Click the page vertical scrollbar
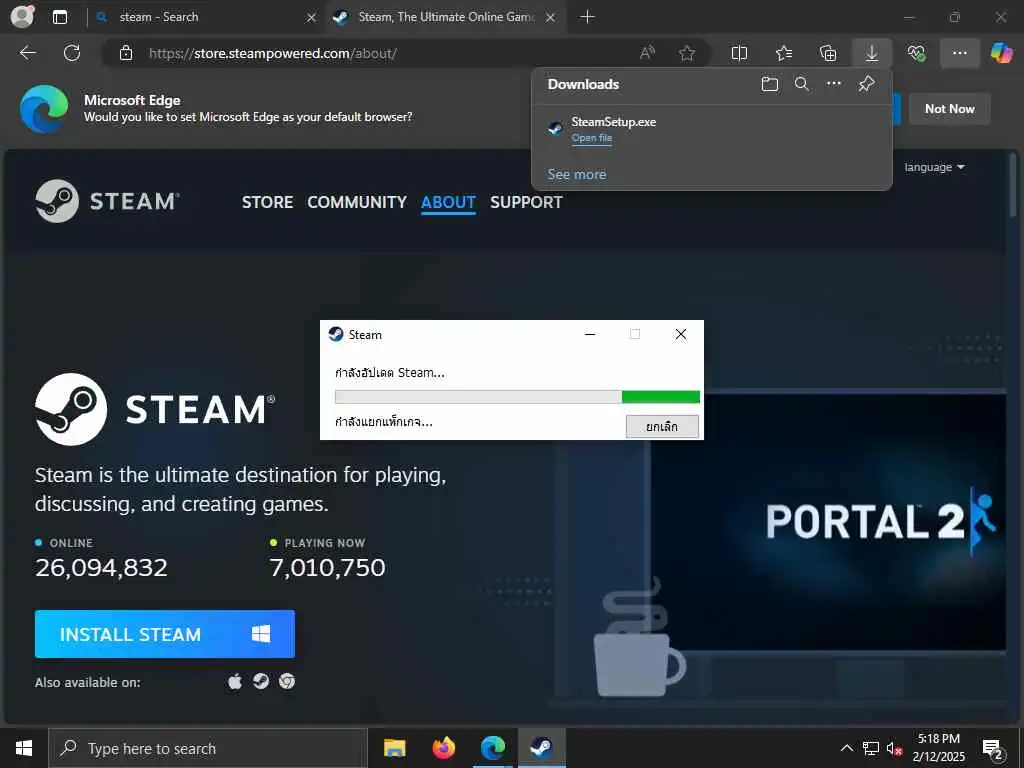 (x=1012, y=184)
